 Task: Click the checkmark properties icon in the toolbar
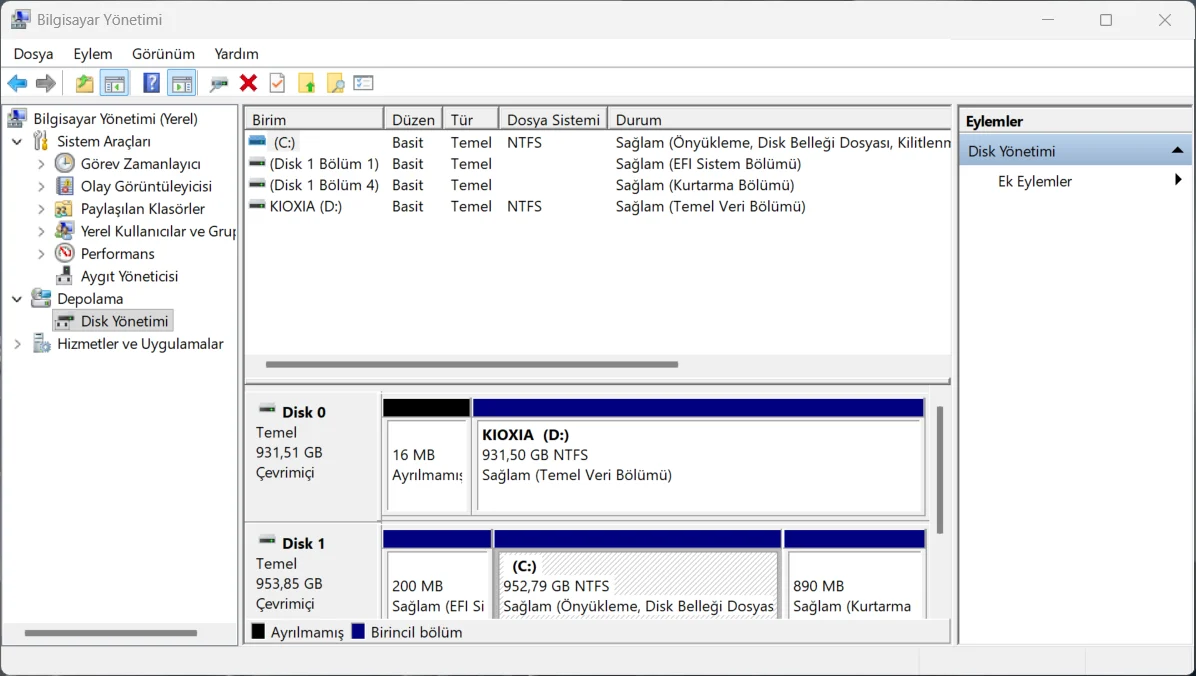[x=277, y=83]
